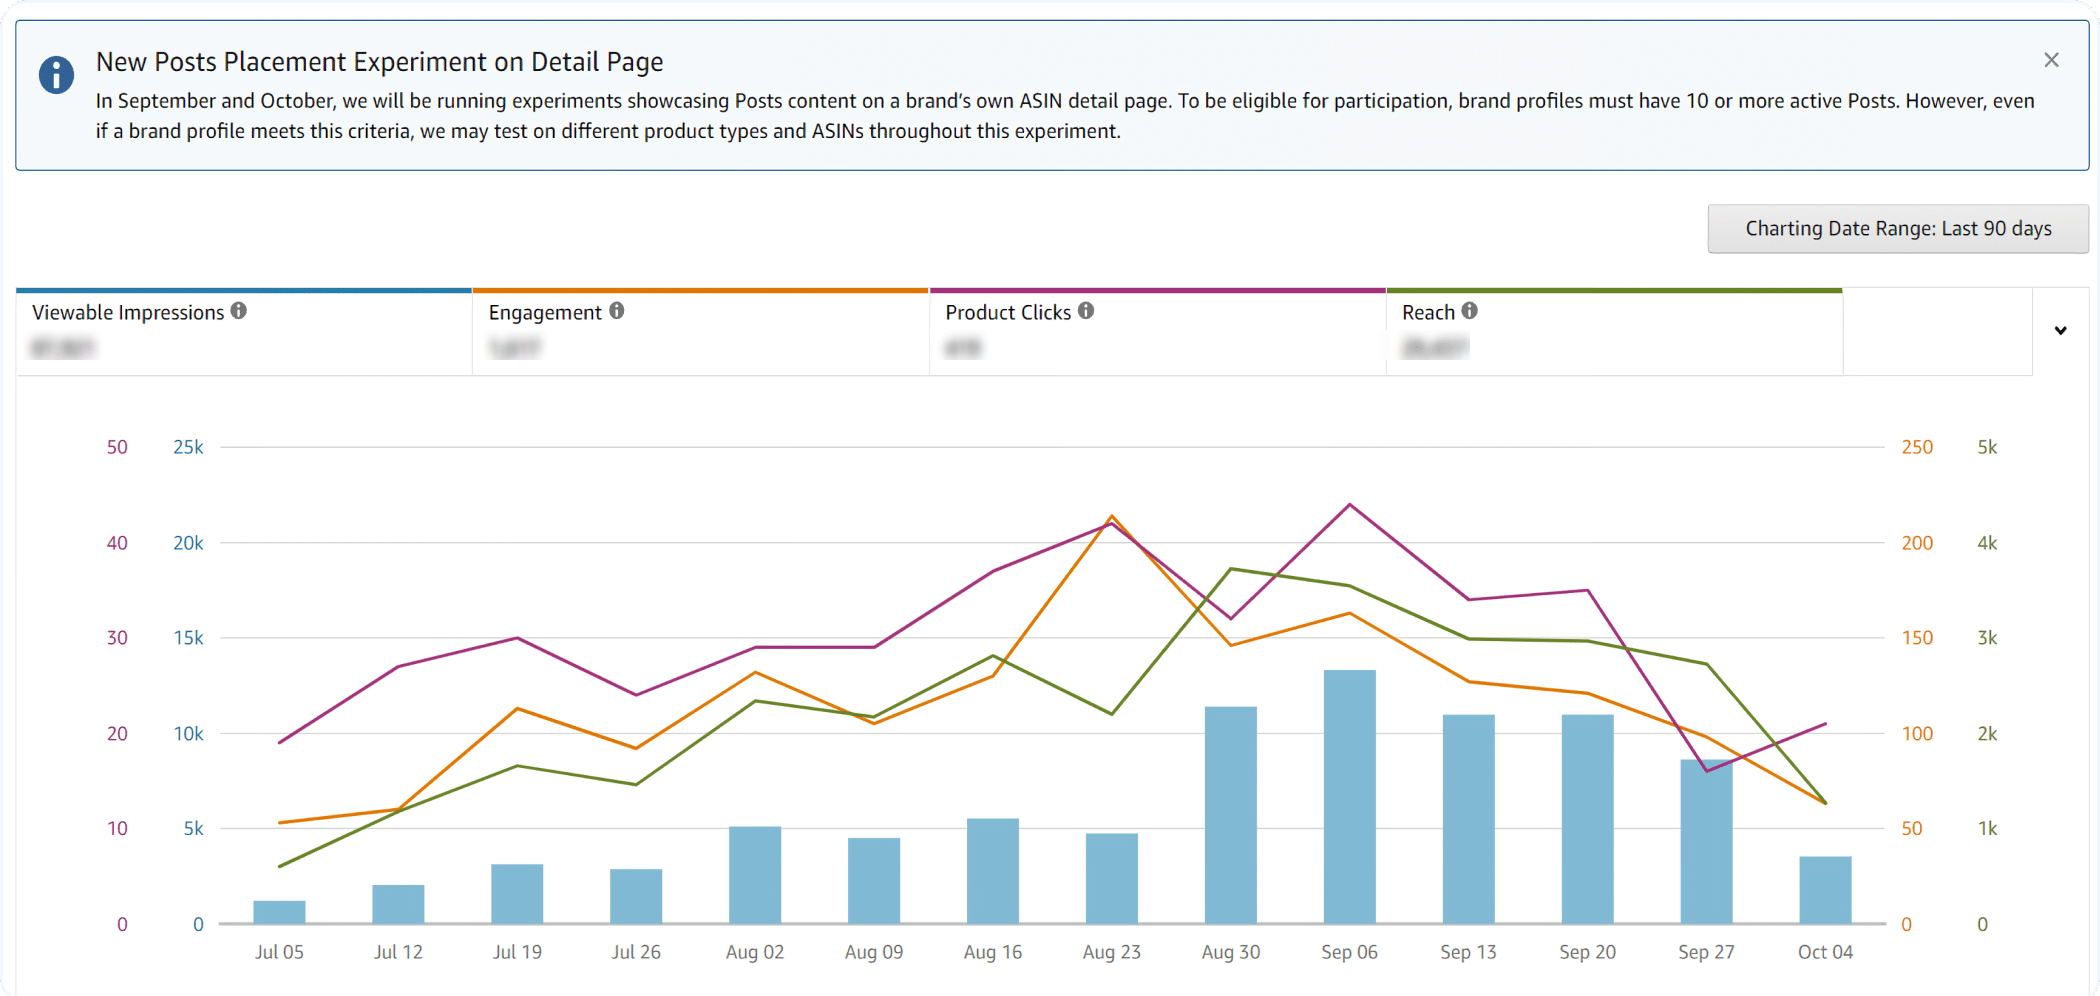2100x996 pixels.
Task: Show info tooltip for Viewable Impressions
Action: click(239, 311)
